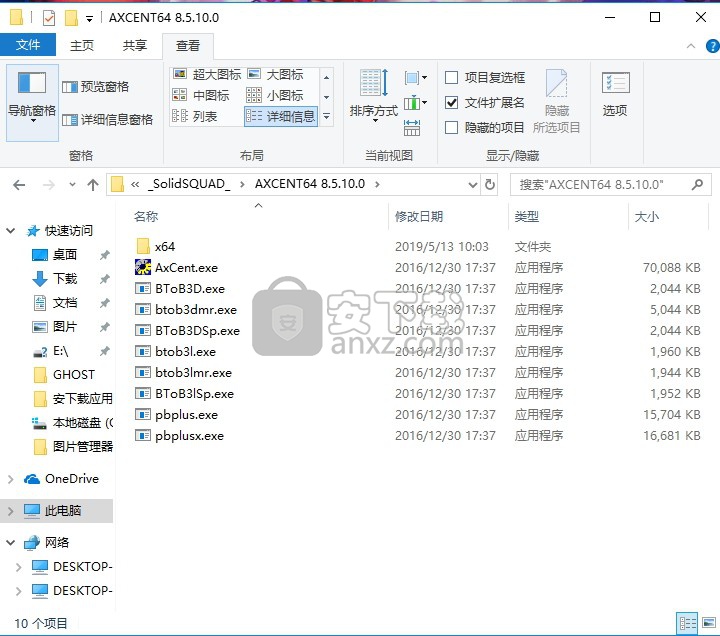Image resolution: width=720 pixels, height=636 pixels.
Task: Navigate to _SolidSQUAD_ in breadcrumb
Action: 189,184
